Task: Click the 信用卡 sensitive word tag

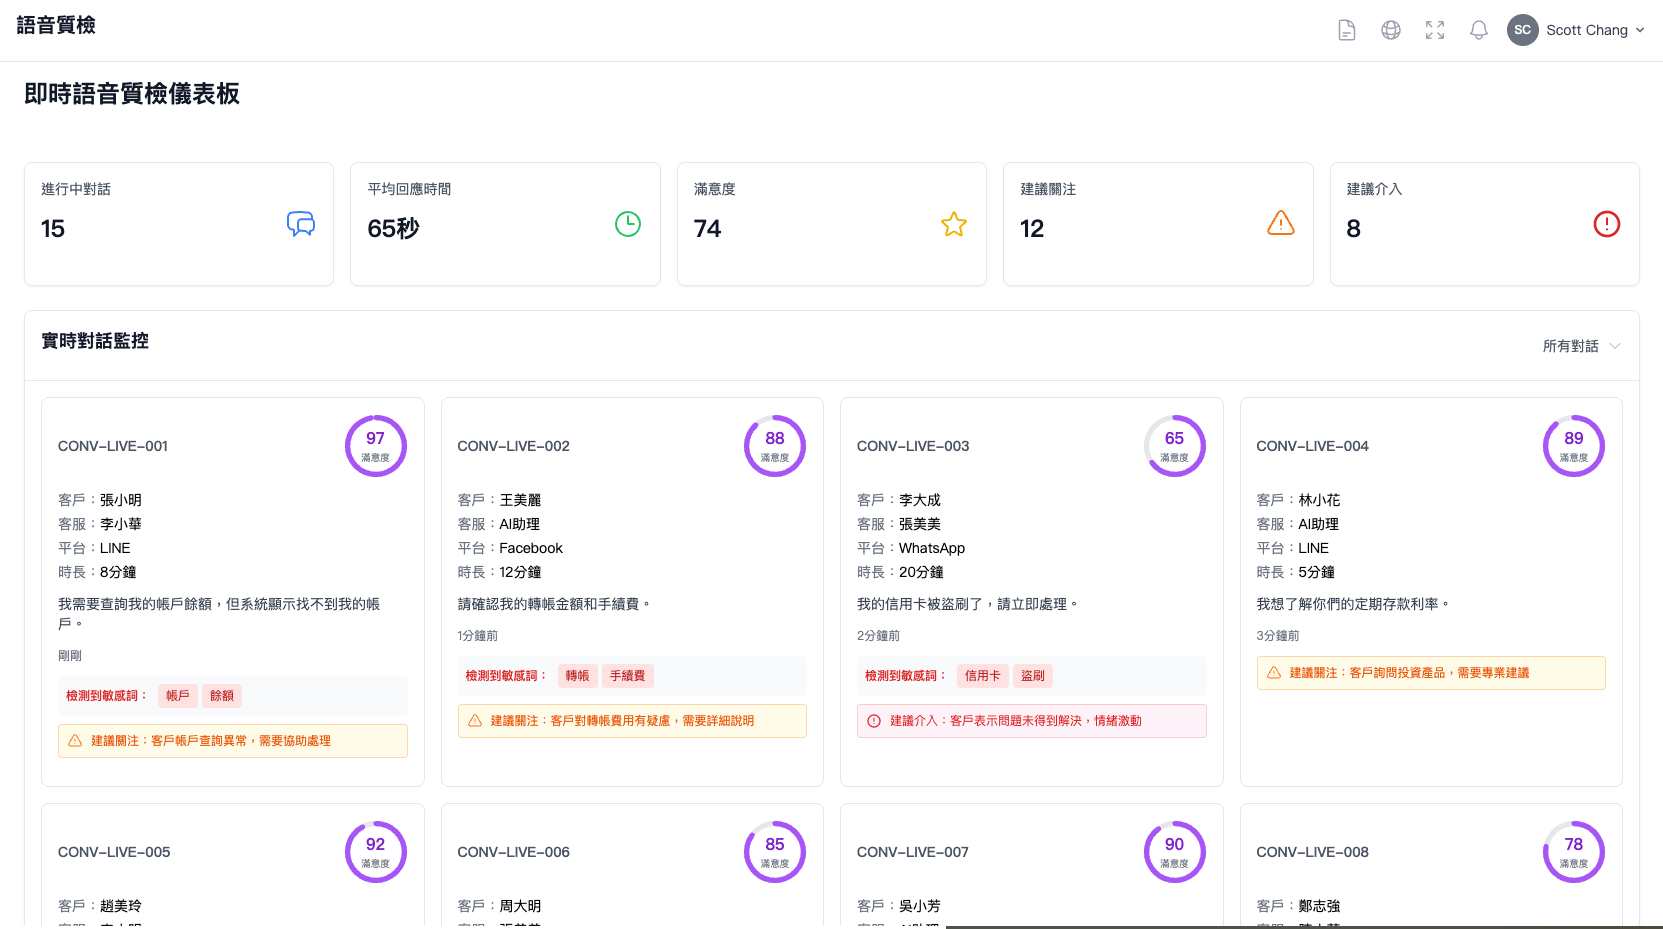Action: click(982, 676)
